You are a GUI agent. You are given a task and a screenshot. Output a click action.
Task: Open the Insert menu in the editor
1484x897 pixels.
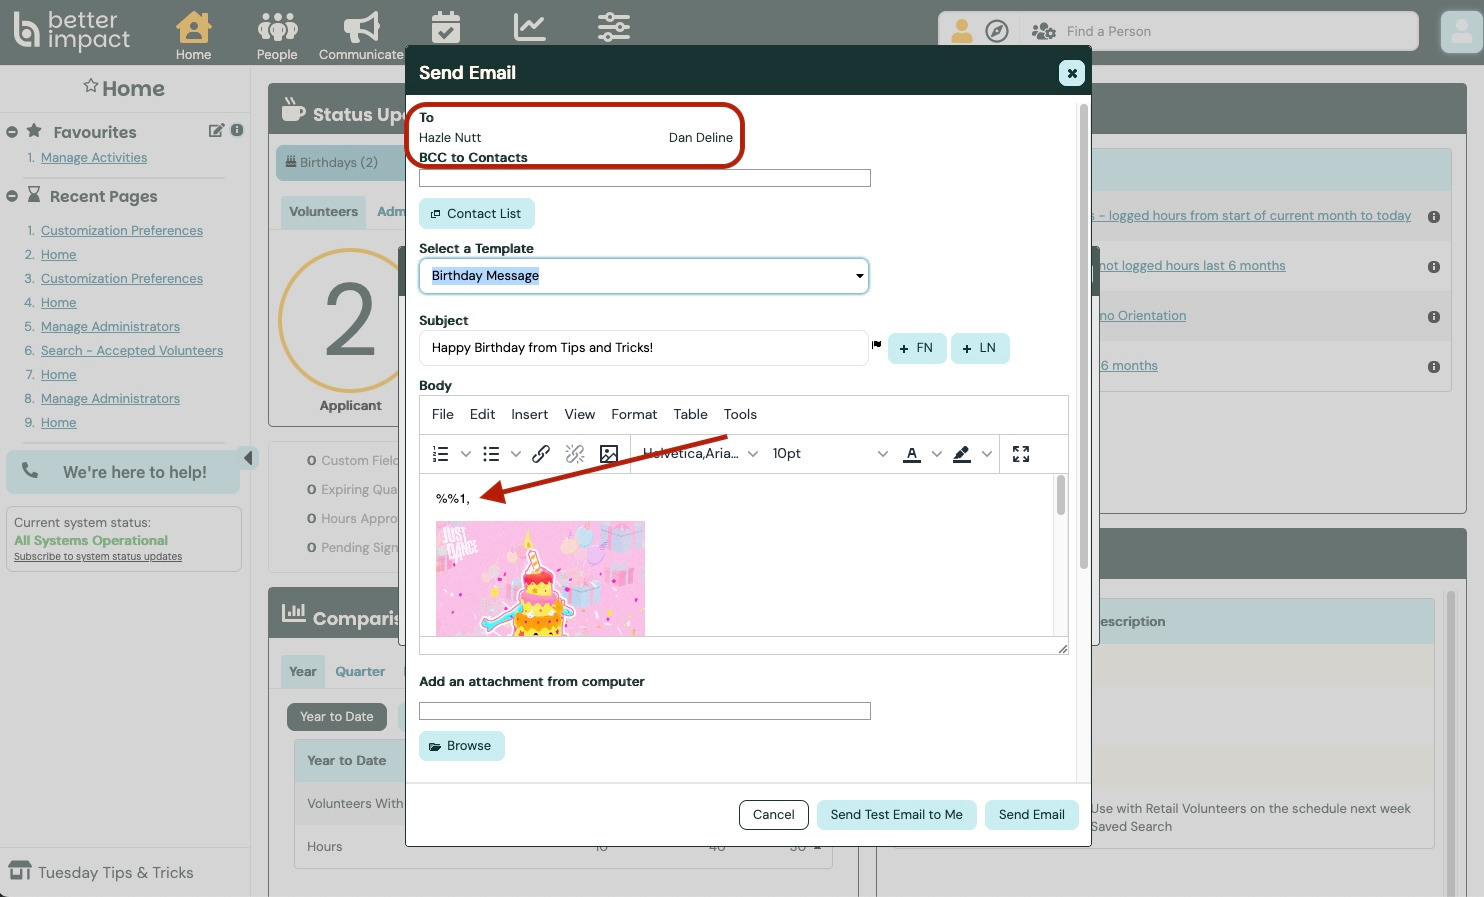pos(529,414)
